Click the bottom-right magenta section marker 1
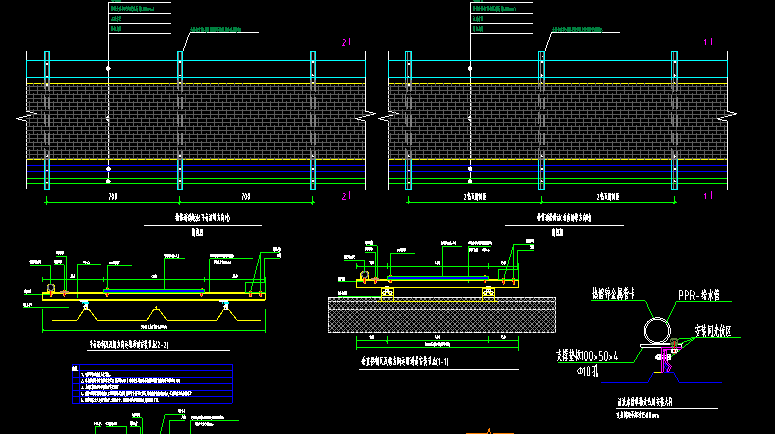775x434 pixels. tap(708, 196)
